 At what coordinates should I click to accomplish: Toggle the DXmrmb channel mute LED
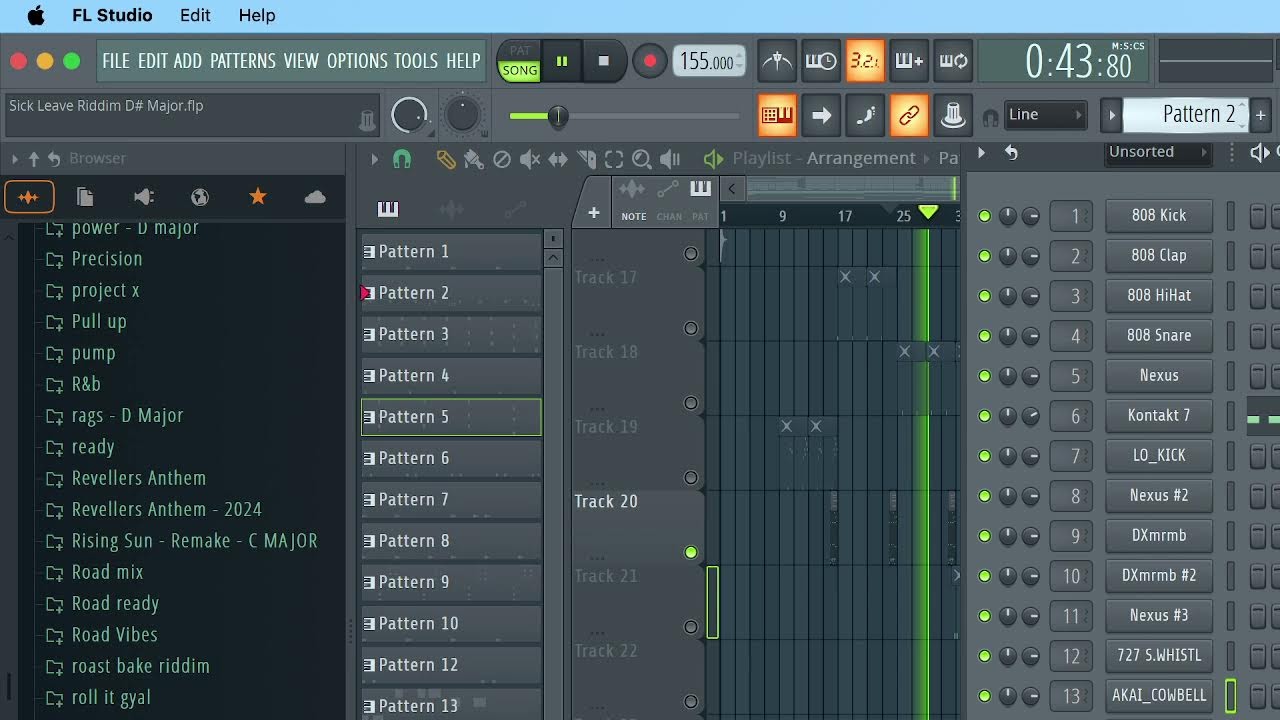click(984, 536)
